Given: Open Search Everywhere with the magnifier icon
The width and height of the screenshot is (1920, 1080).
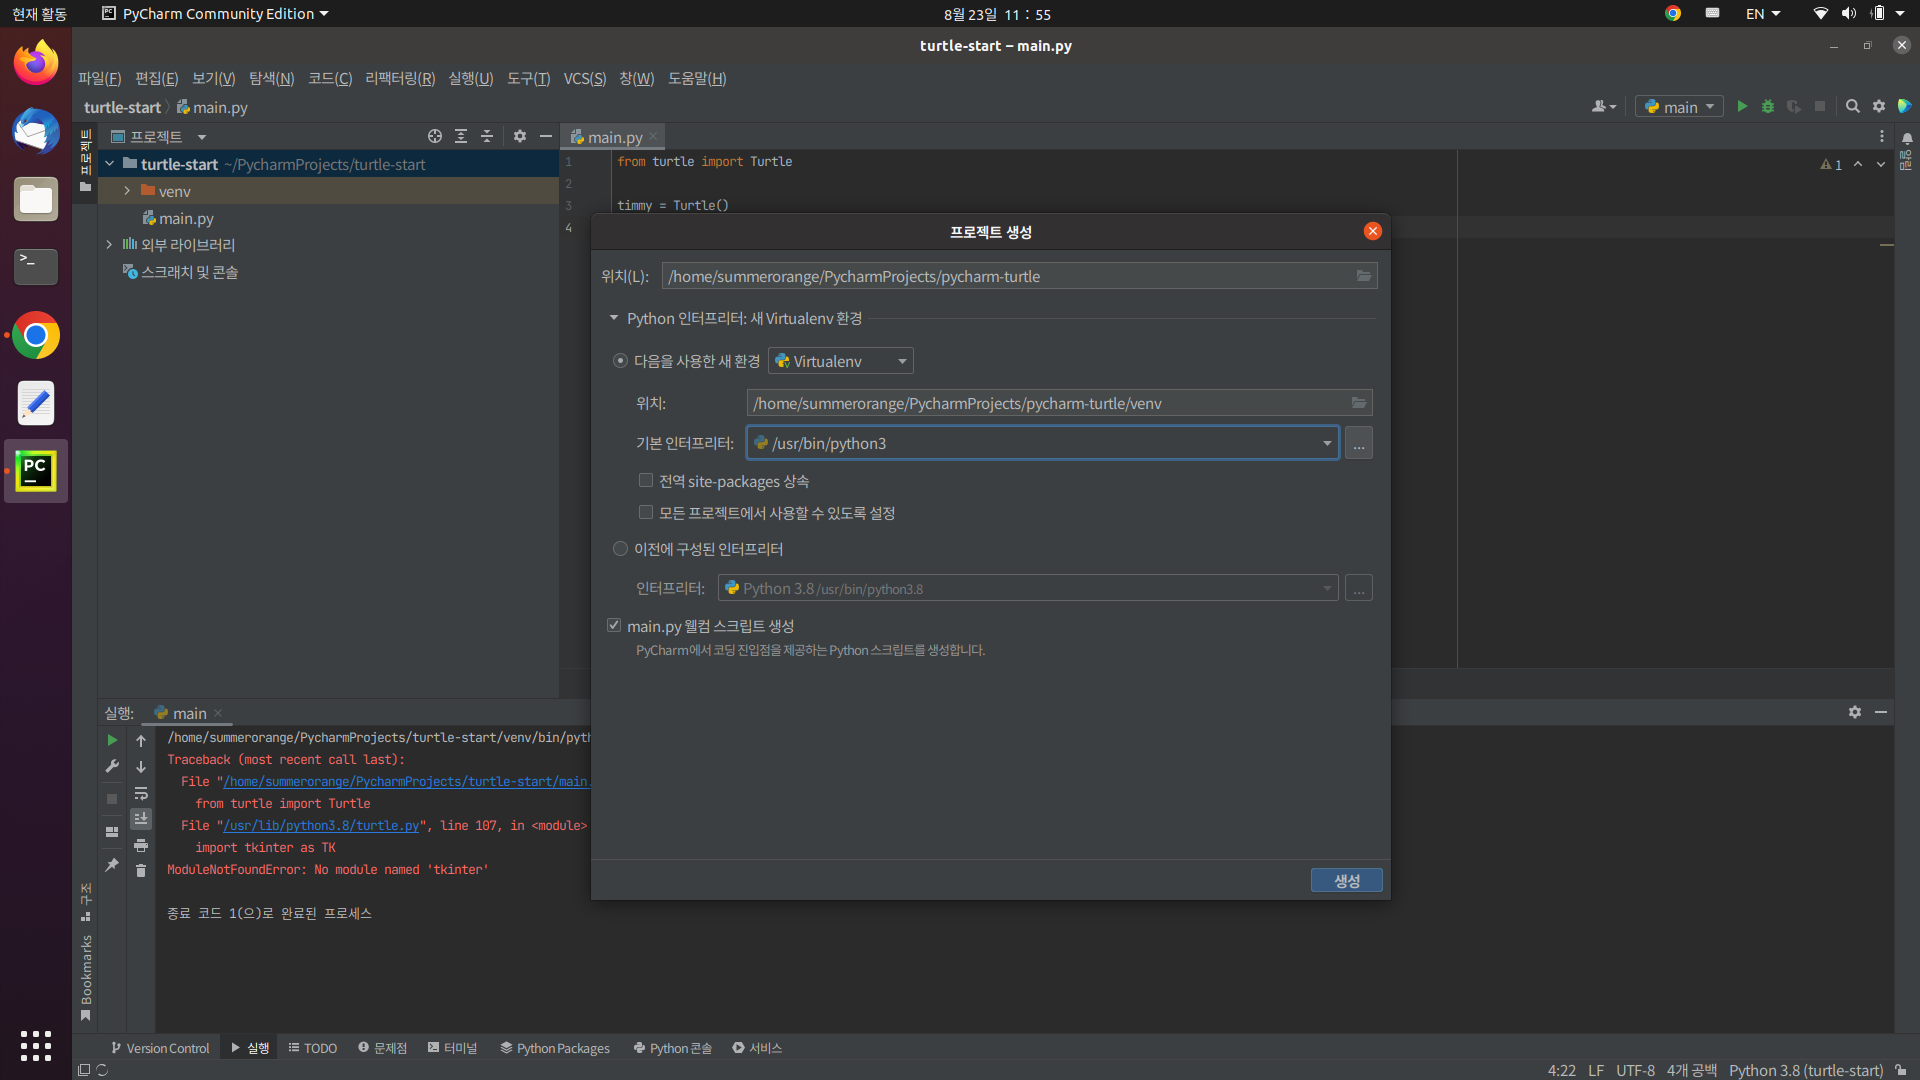Looking at the screenshot, I should pyautogui.click(x=1852, y=105).
